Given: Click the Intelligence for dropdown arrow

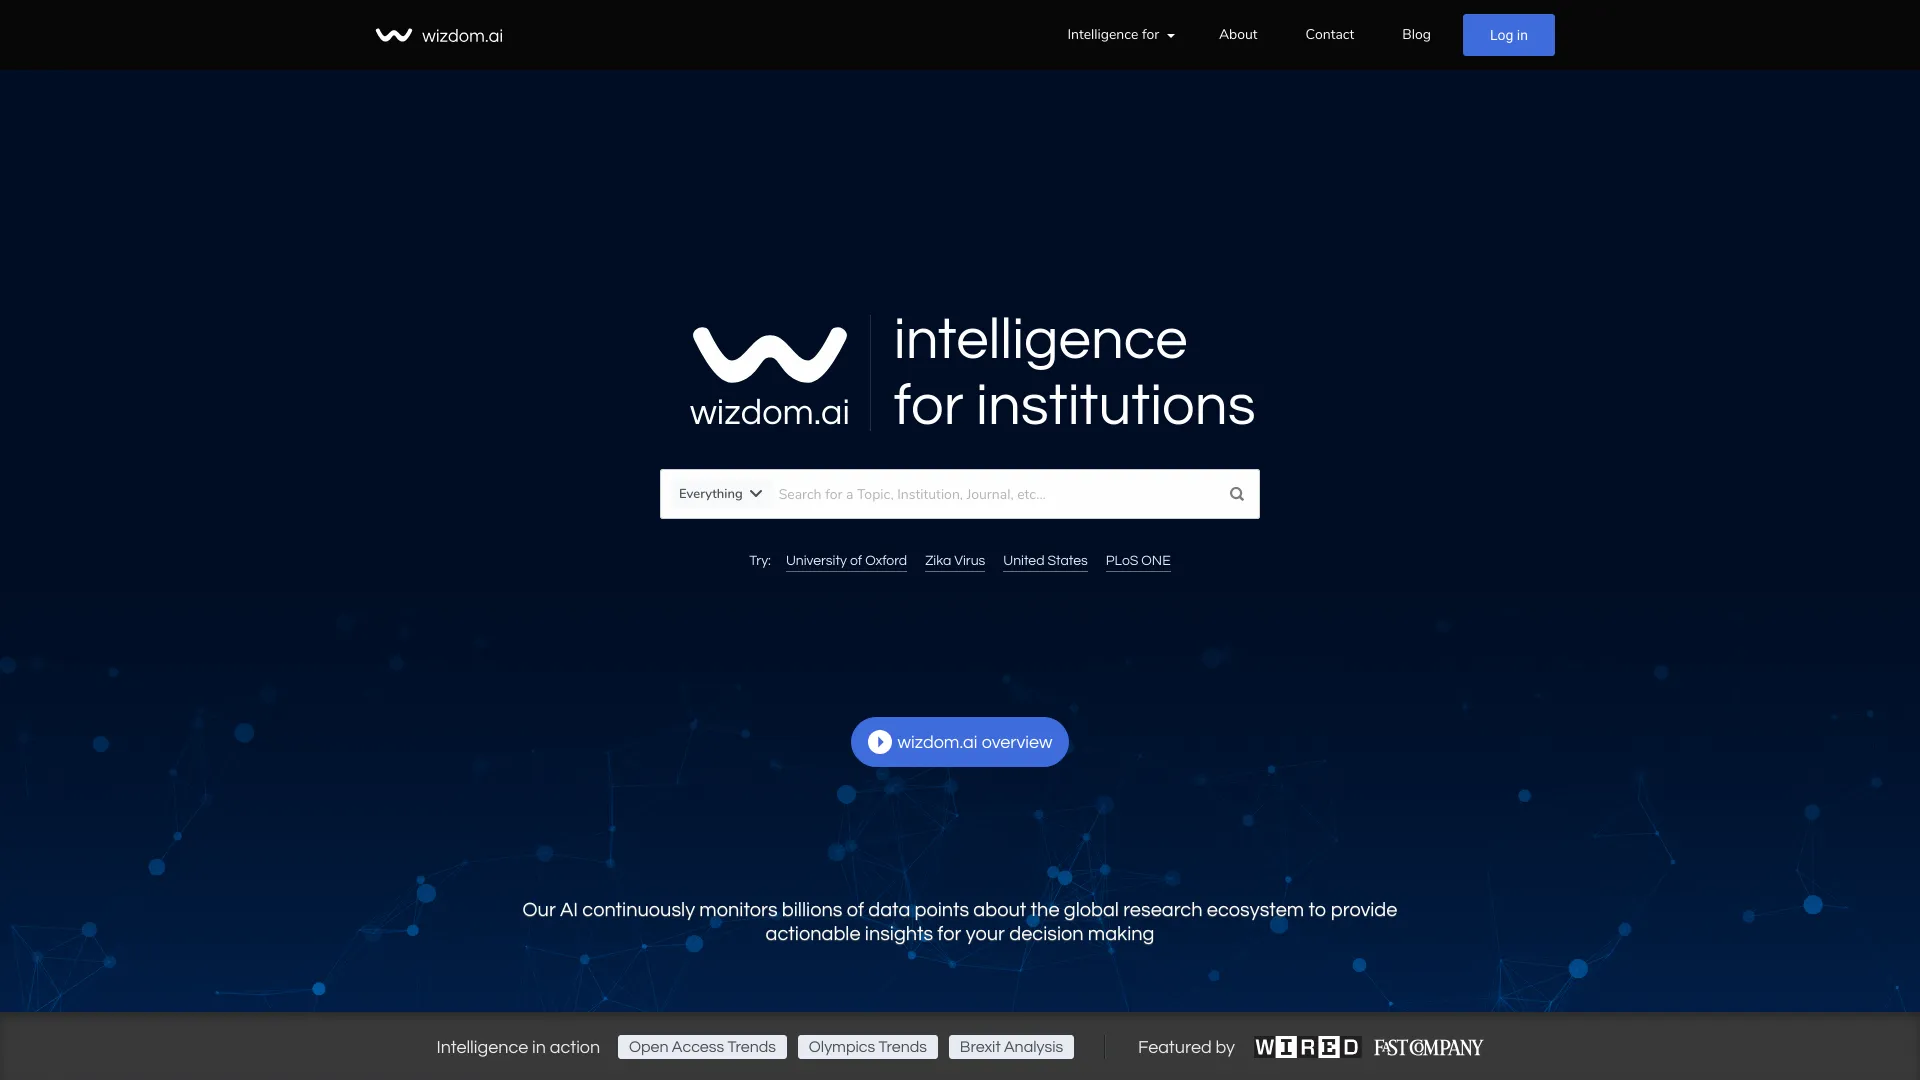Looking at the screenshot, I should click(1172, 36).
